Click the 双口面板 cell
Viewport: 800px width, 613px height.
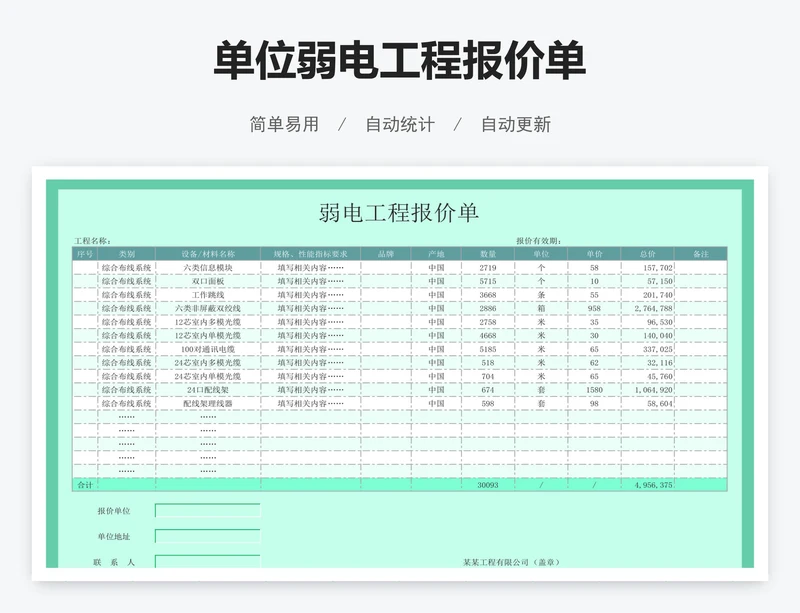click(208, 281)
